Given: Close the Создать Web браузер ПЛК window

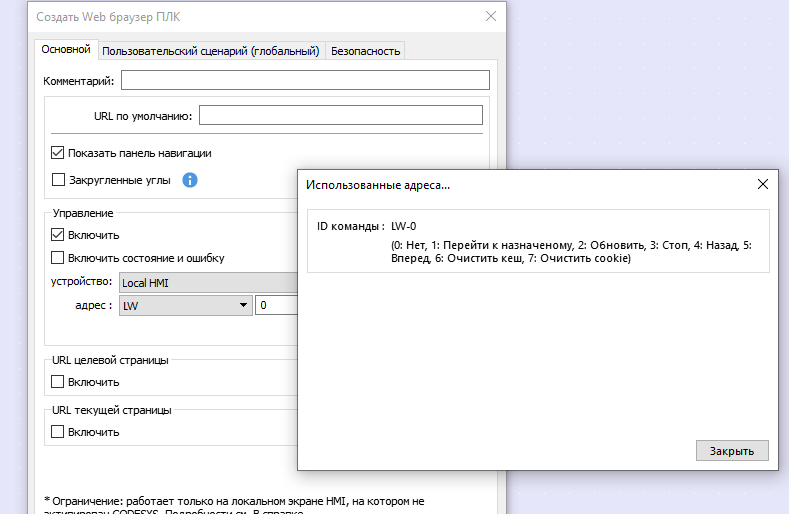Looking at the screenshot, I should tap(491, 16).
